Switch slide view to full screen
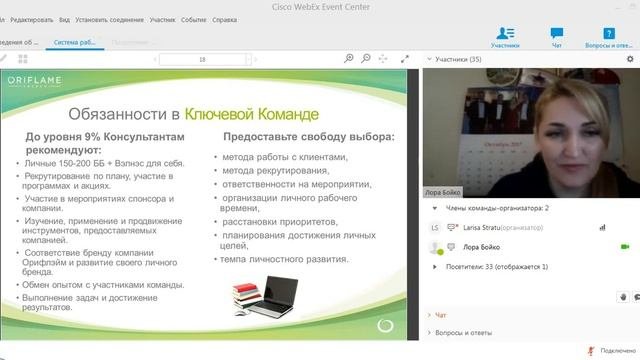Viewport: 640px width, 360px height. [x=404, y=59]
